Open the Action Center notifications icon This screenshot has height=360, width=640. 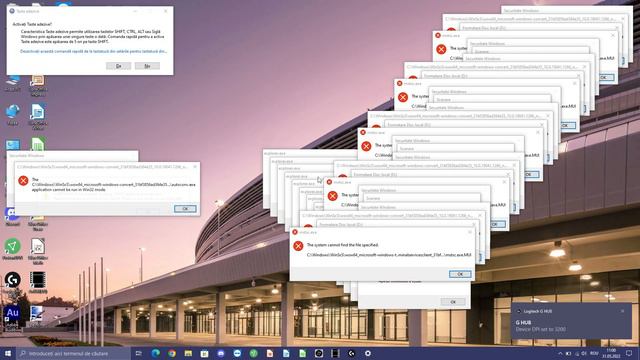coord(629,353)
